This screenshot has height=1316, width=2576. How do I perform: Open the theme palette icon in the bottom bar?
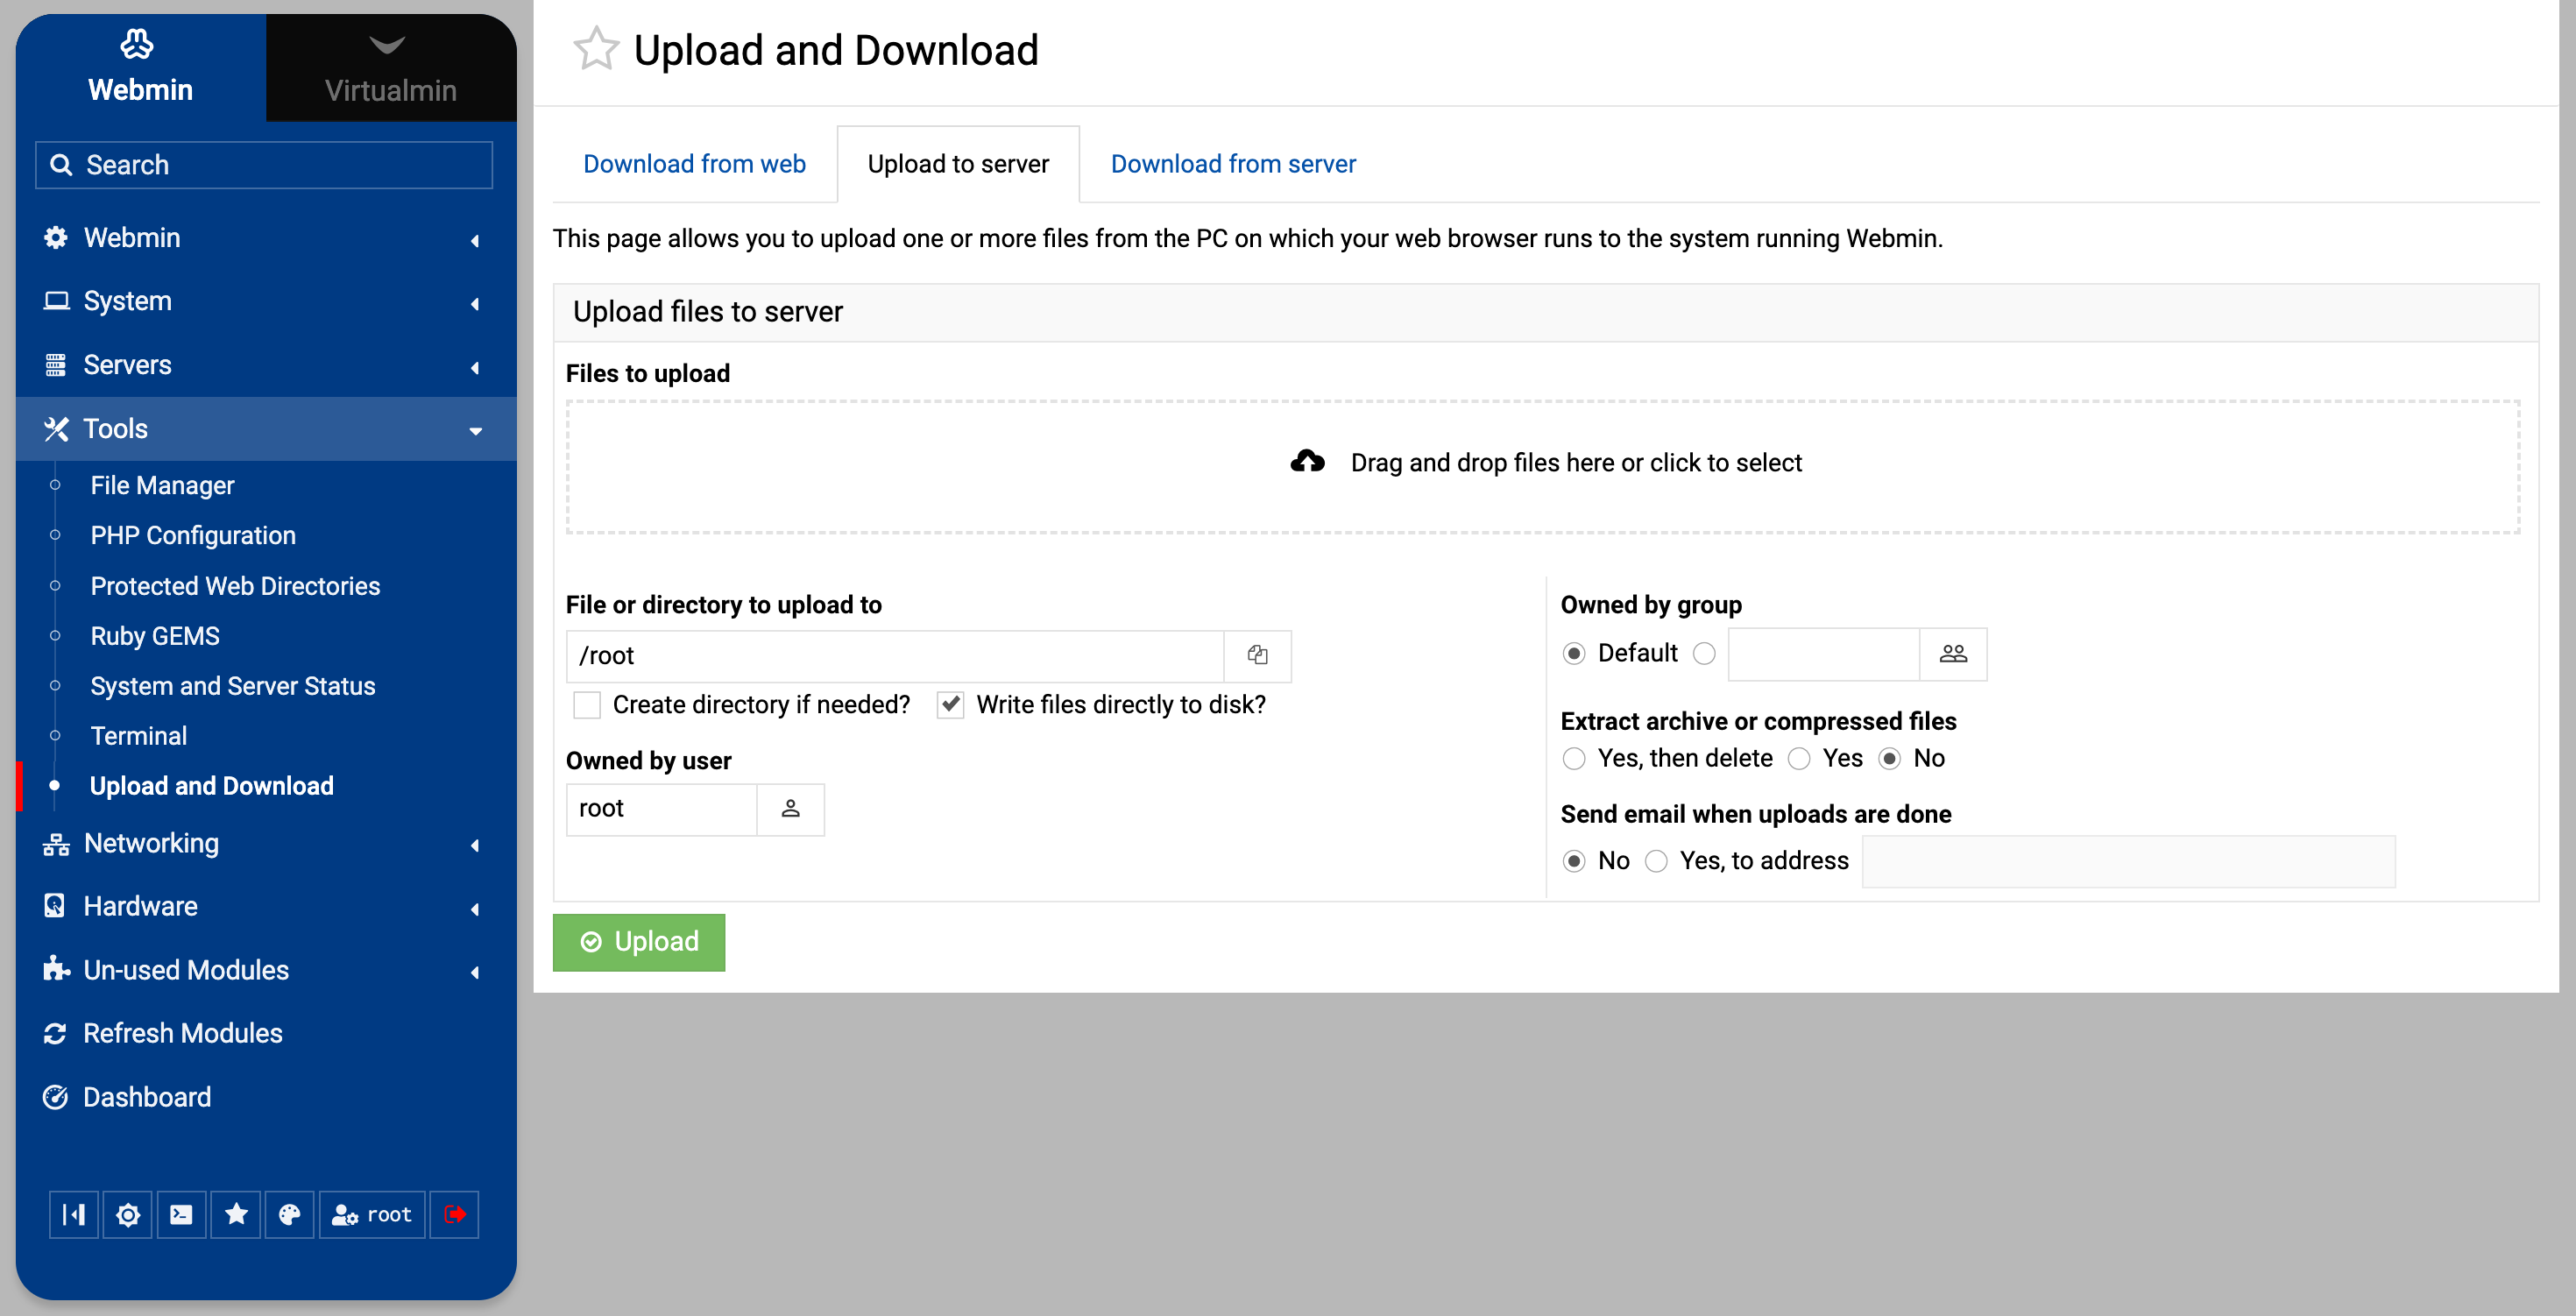[x=289, y=1214]
